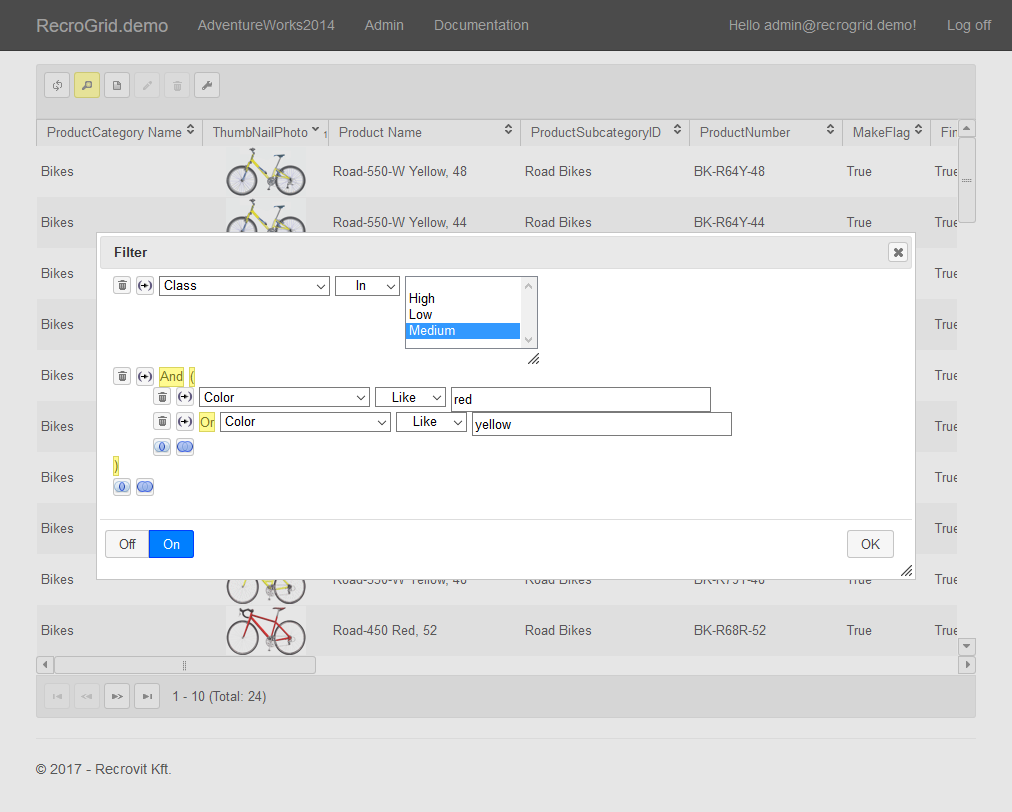Click the new record document icon
Viewport: 1012px width, 812px height.
tap(117, 85)
